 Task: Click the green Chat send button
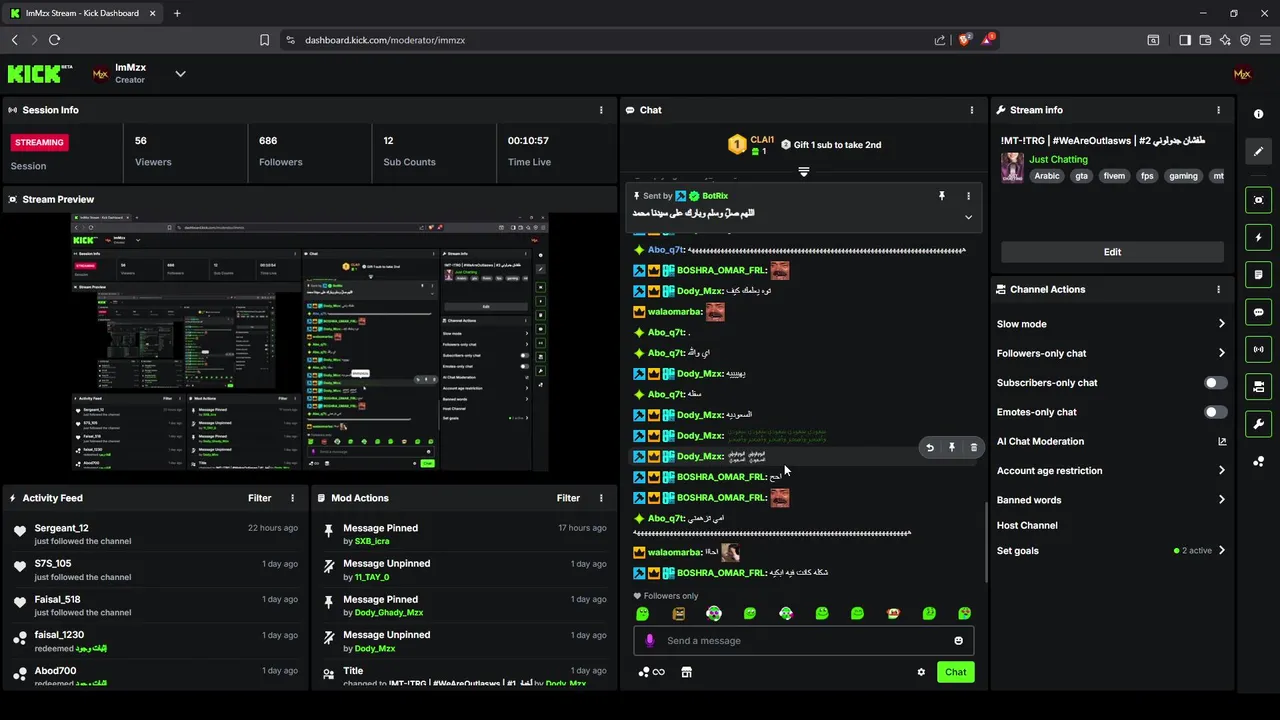click(x=956, y=672)
